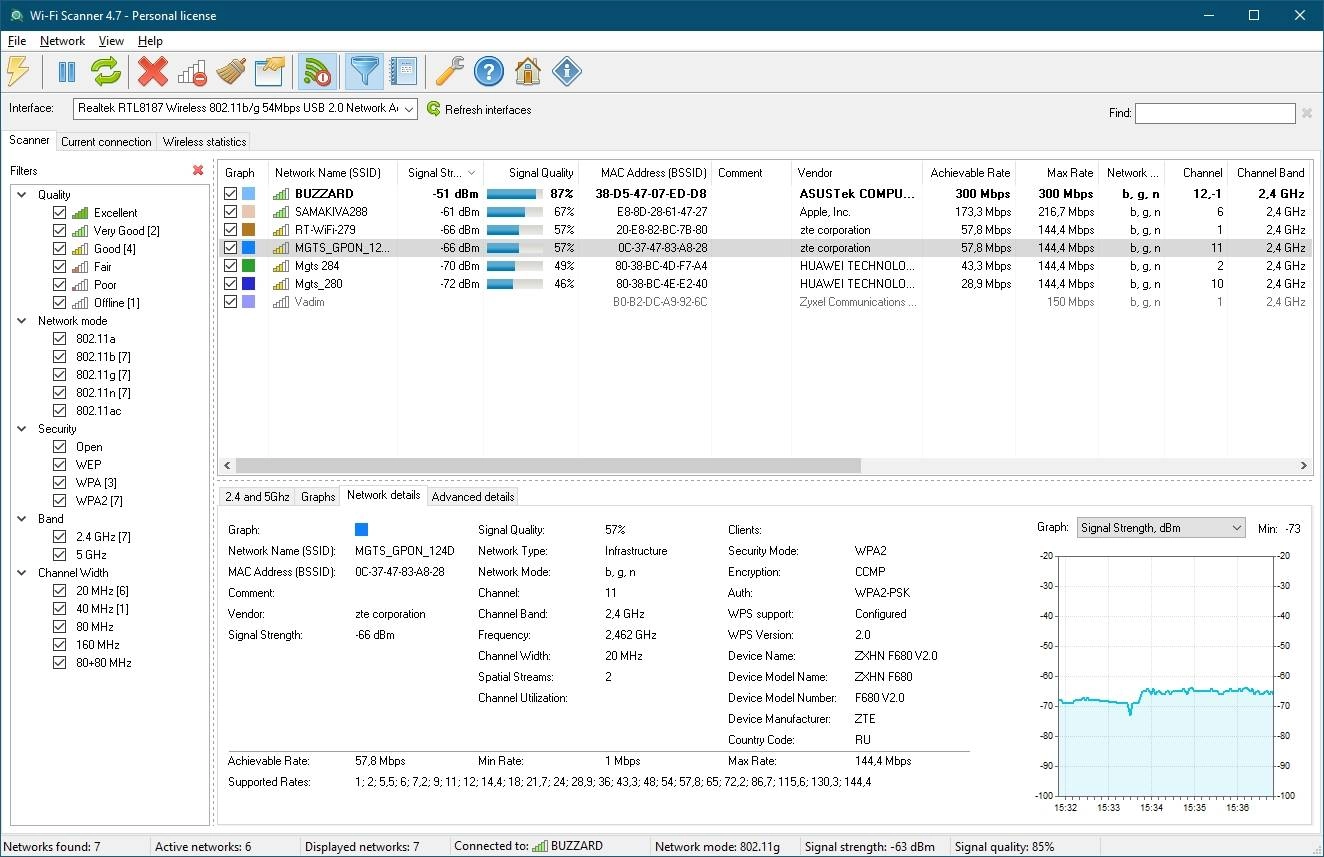Click the red X delete icon
The height and width of the screenshot is (857, 1324).
click(x=153, y=71)
